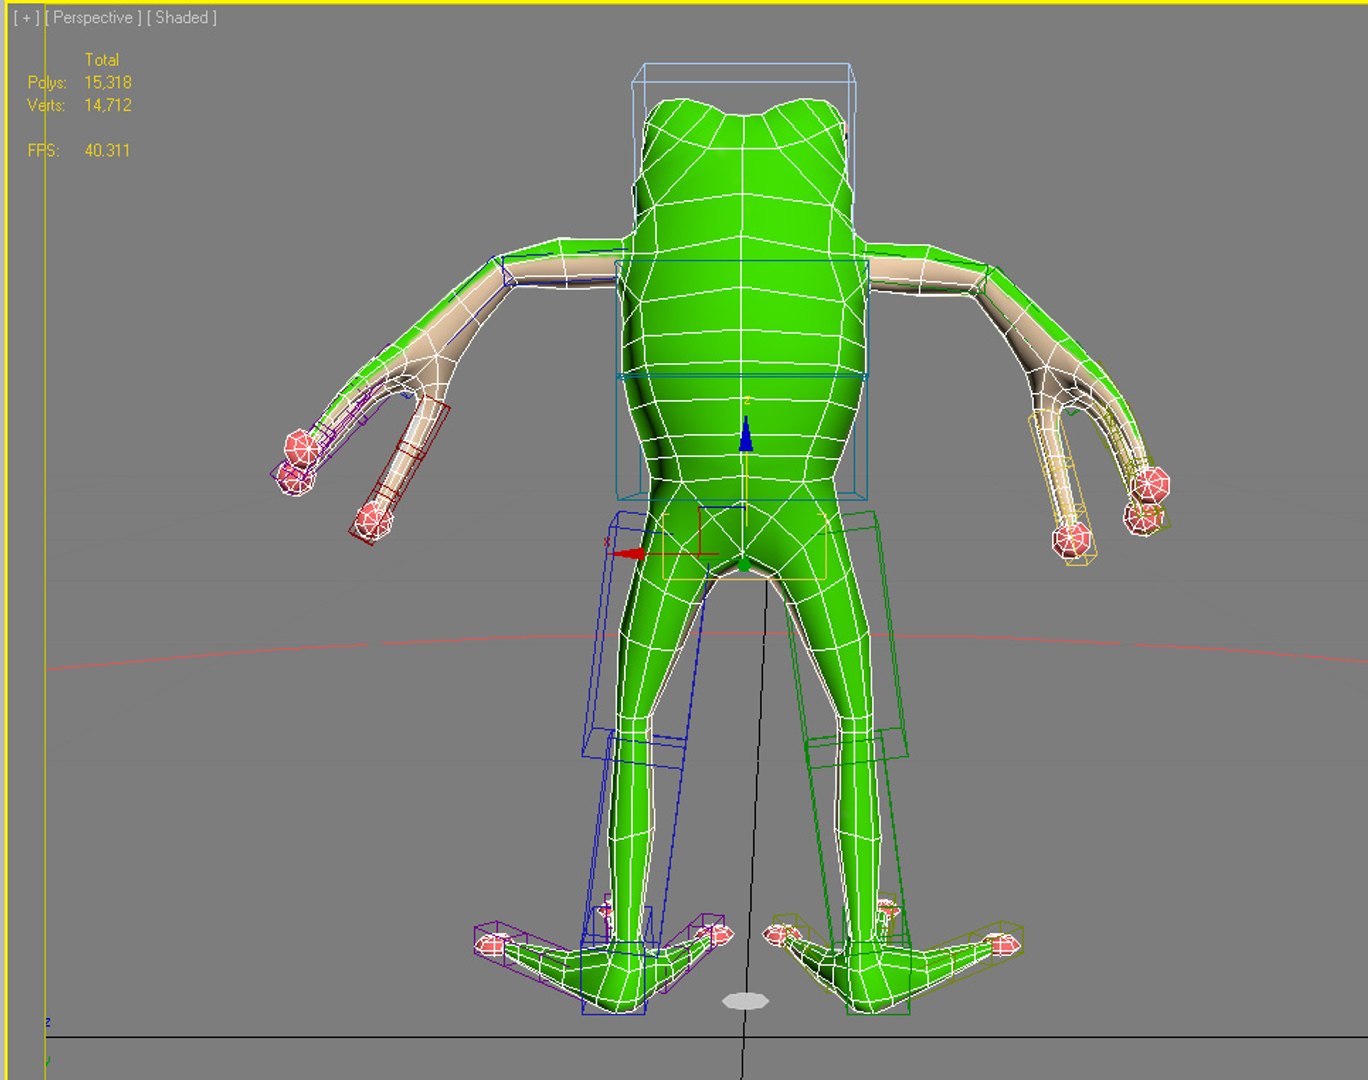Select the gray octagonal helper beneath the frog
Viewport: 1368px width, 1080px height.
[745, 1001]
